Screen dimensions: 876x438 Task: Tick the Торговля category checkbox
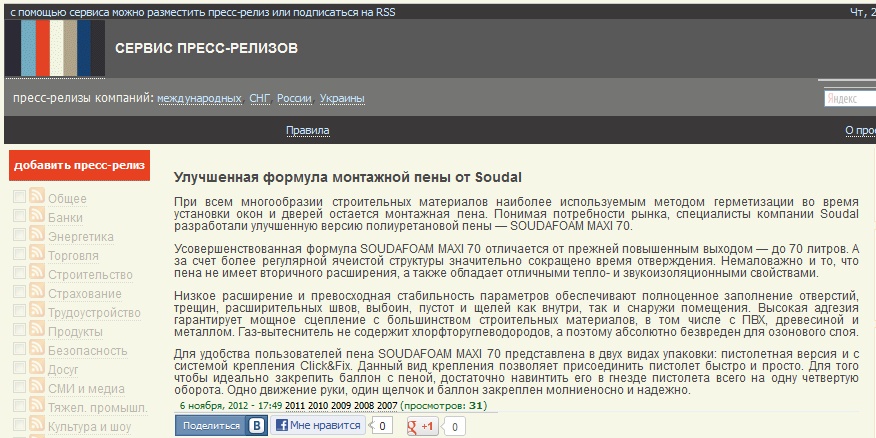pos(20,254)
